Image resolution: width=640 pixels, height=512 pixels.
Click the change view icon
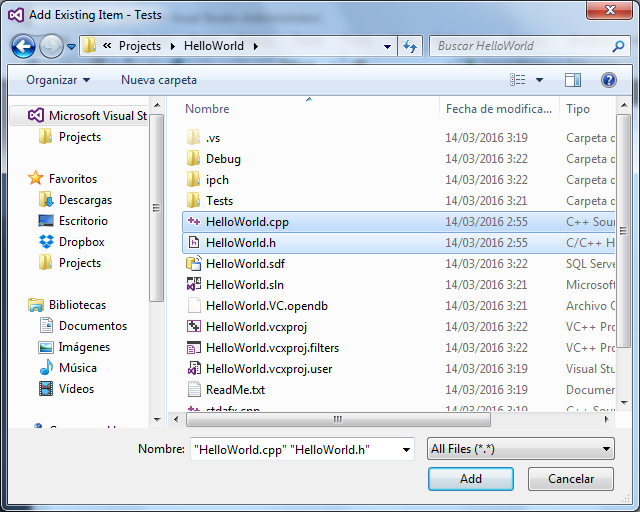(518, 80)
